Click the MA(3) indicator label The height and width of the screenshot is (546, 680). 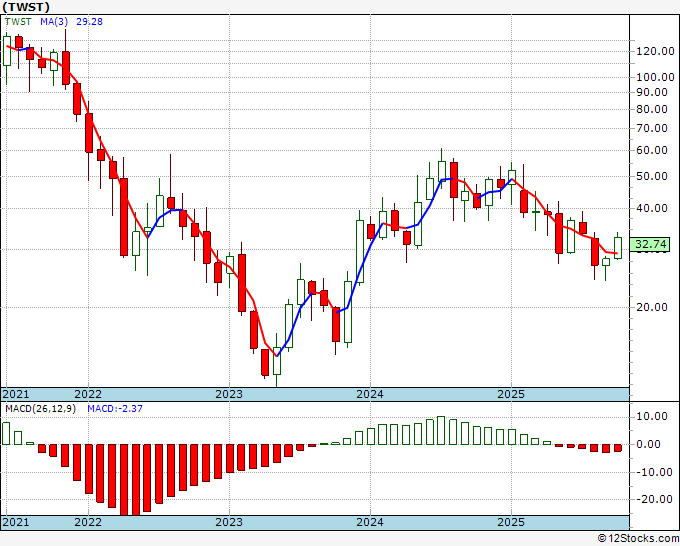point(54,22)
